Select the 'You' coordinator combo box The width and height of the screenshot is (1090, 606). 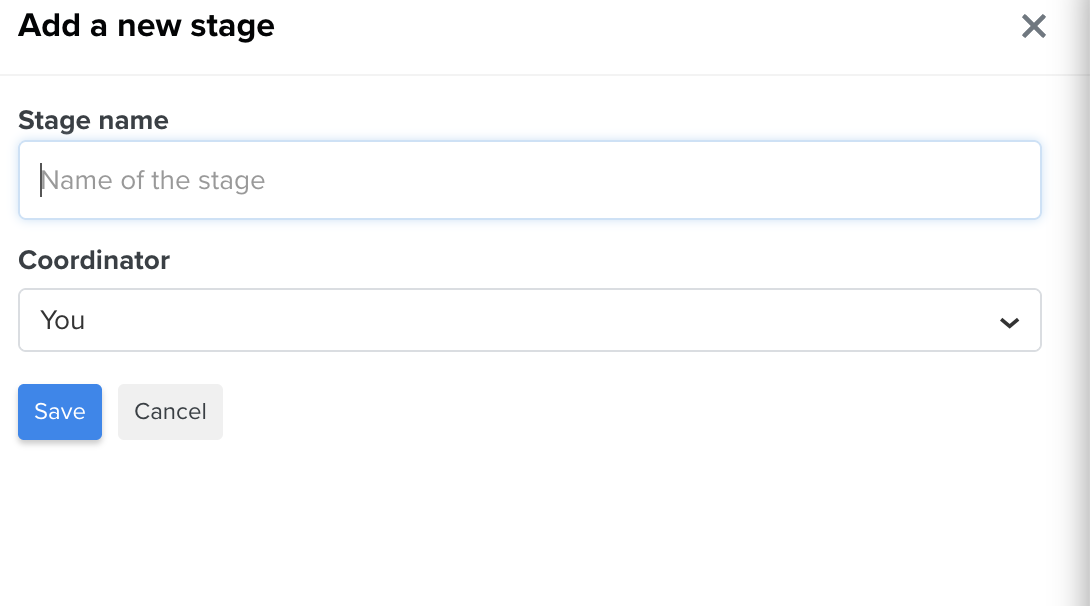530,320
